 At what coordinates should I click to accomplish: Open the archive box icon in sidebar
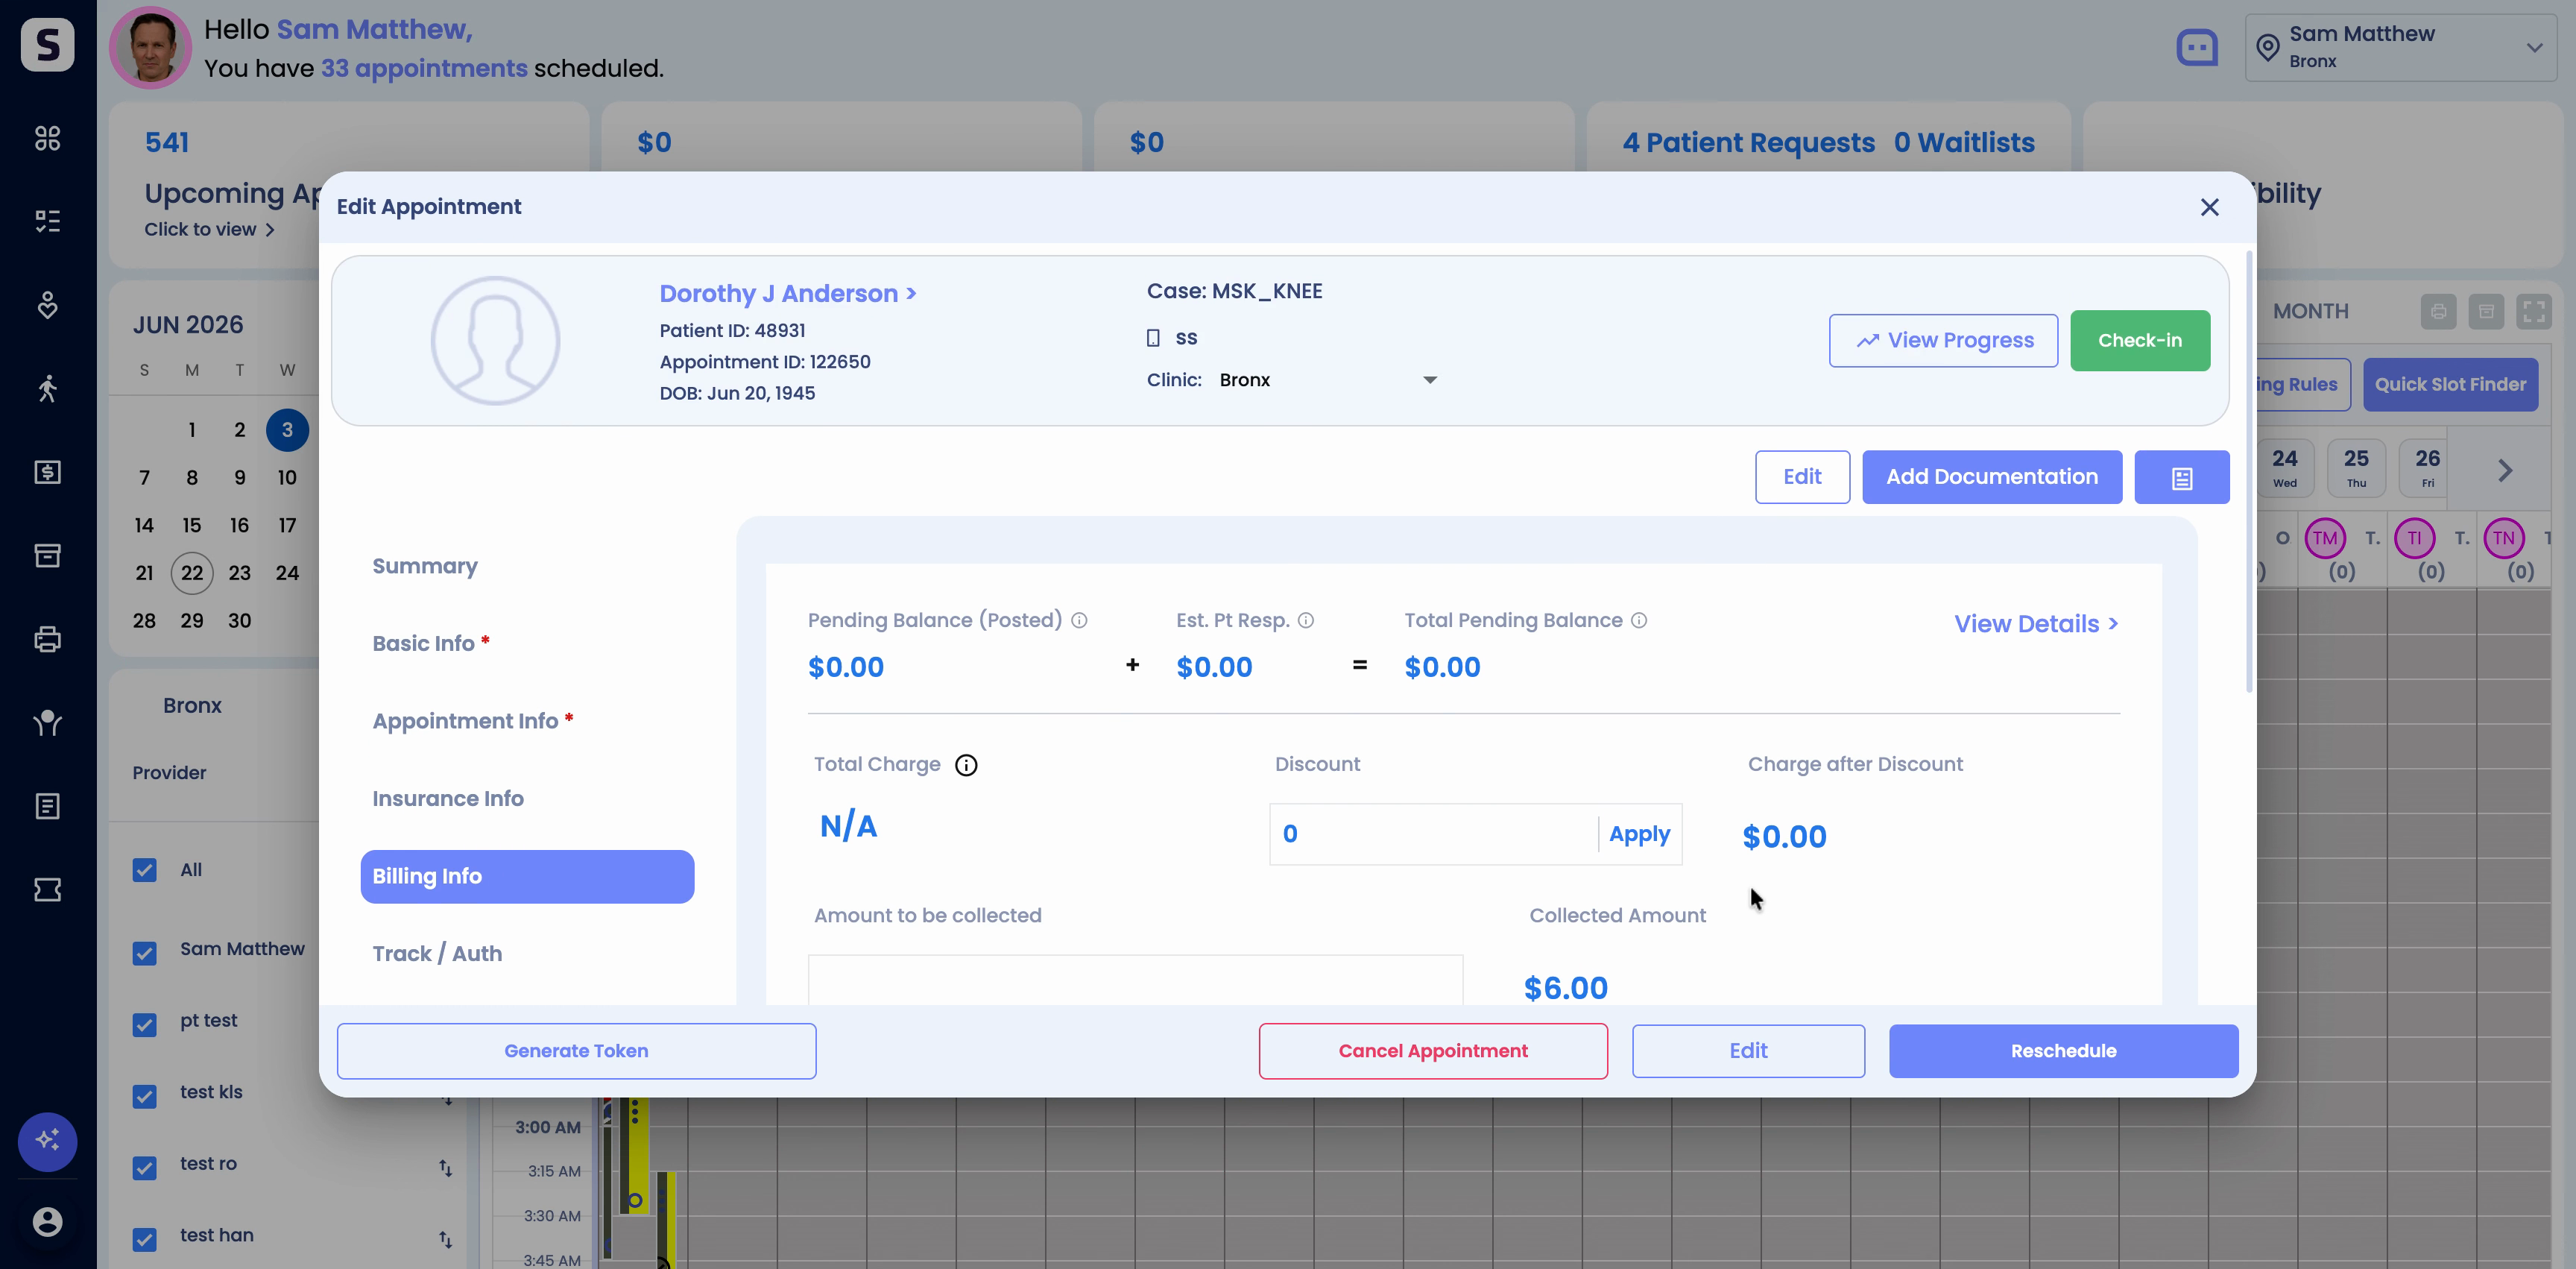[47, 555]
